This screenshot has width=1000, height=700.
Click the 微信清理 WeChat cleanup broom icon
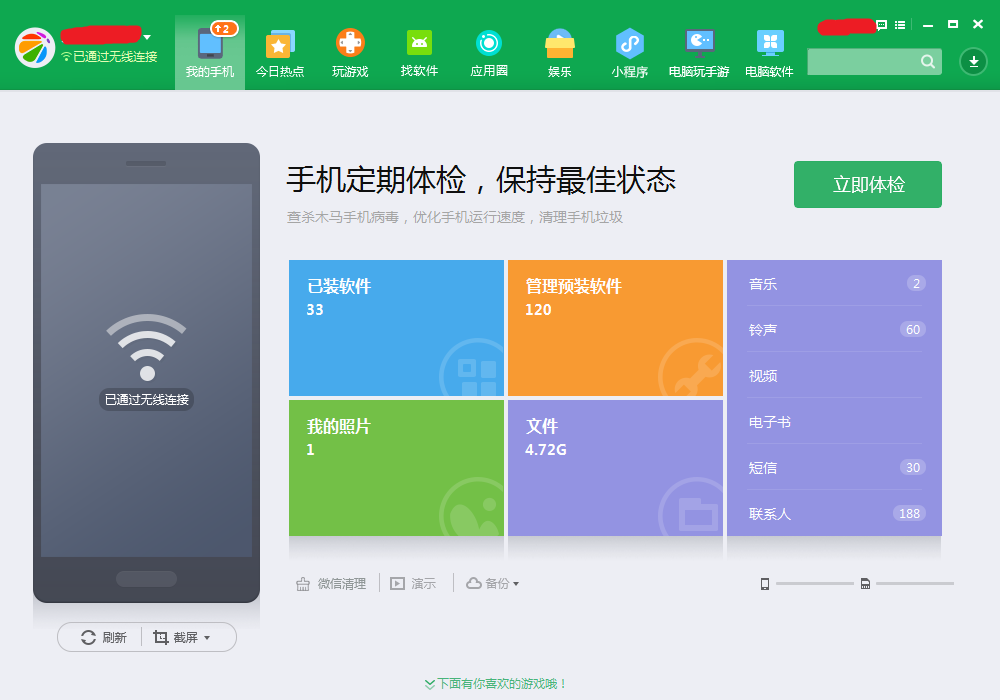pos(302,583)
